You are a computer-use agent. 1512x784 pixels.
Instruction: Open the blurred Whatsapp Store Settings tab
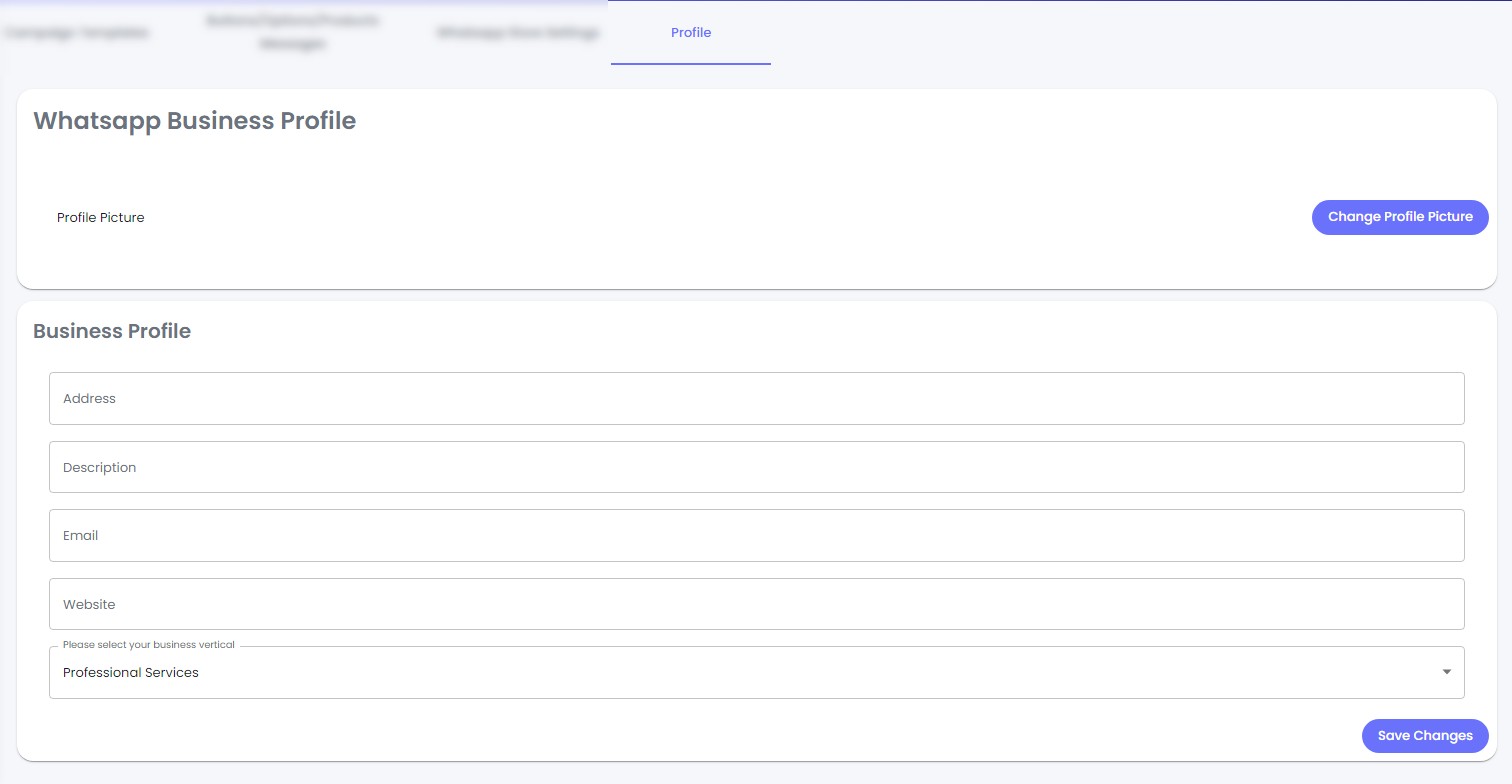click(x=518, y=33)
